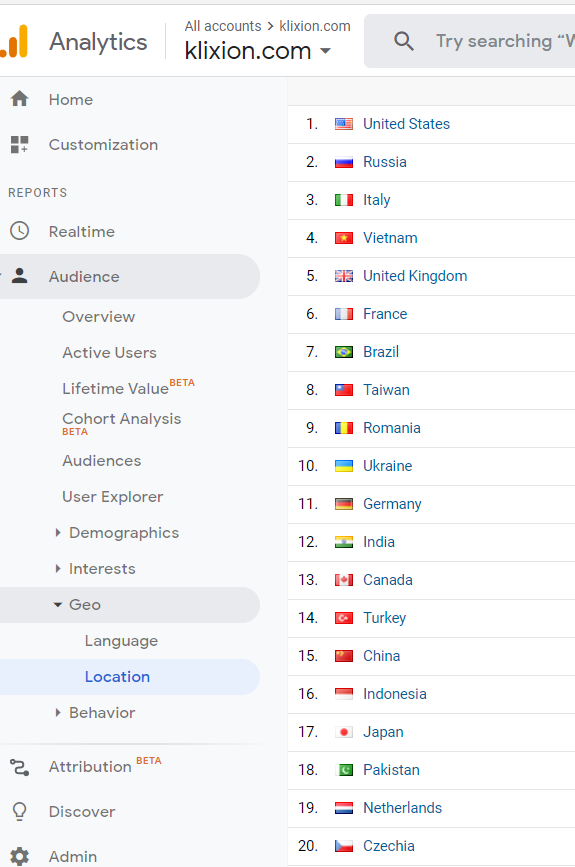Click the Germany flag icon
This screenshot has height=867, width=575.
tap(344, 504)
